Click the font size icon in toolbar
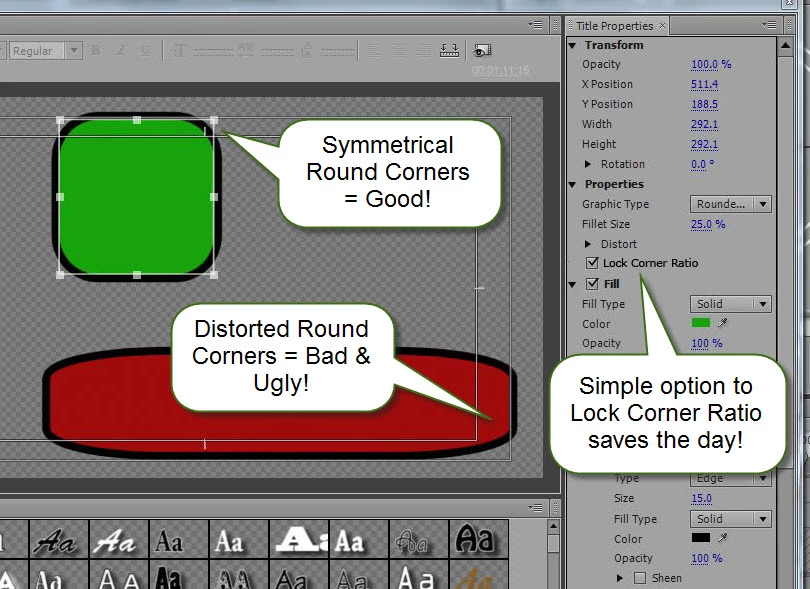Image resolution: width=810 pixels, height=589 pixels. (x=179, y=51)
